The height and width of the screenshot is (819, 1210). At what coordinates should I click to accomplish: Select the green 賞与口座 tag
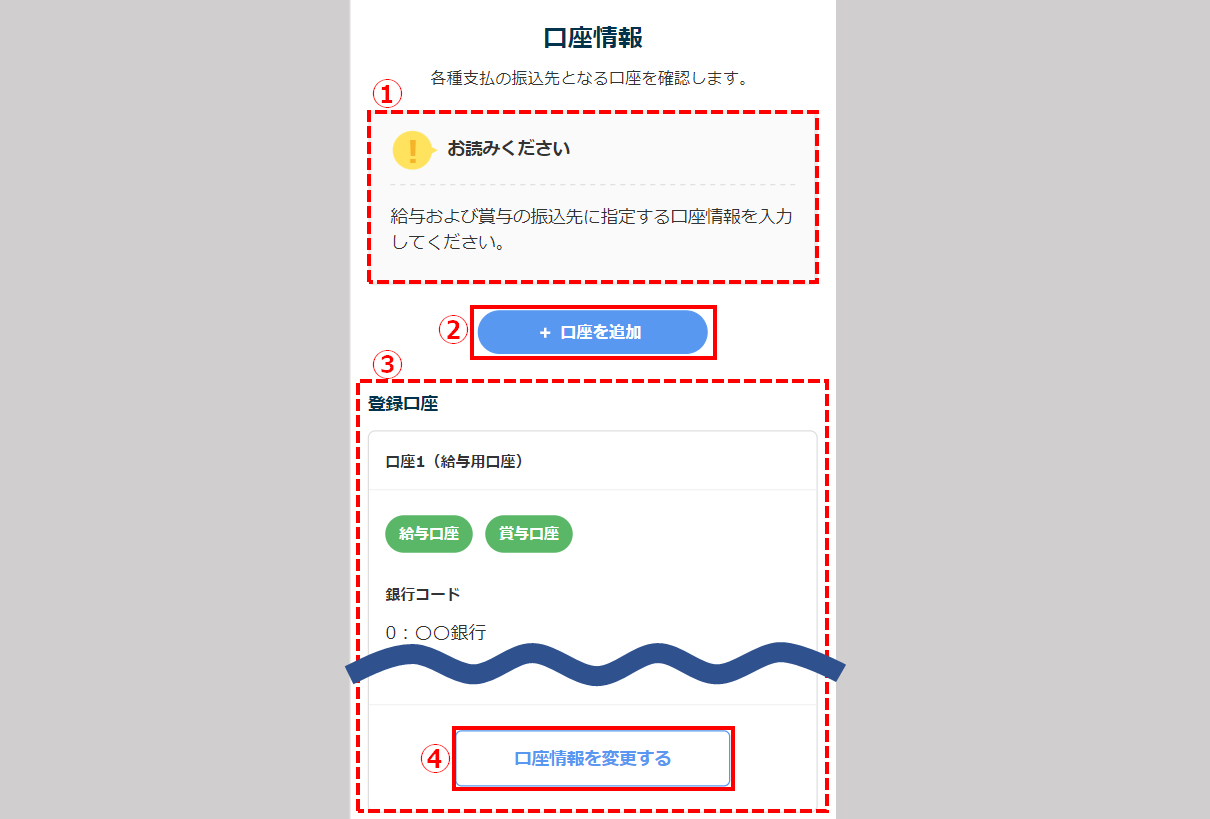(529, 534)
